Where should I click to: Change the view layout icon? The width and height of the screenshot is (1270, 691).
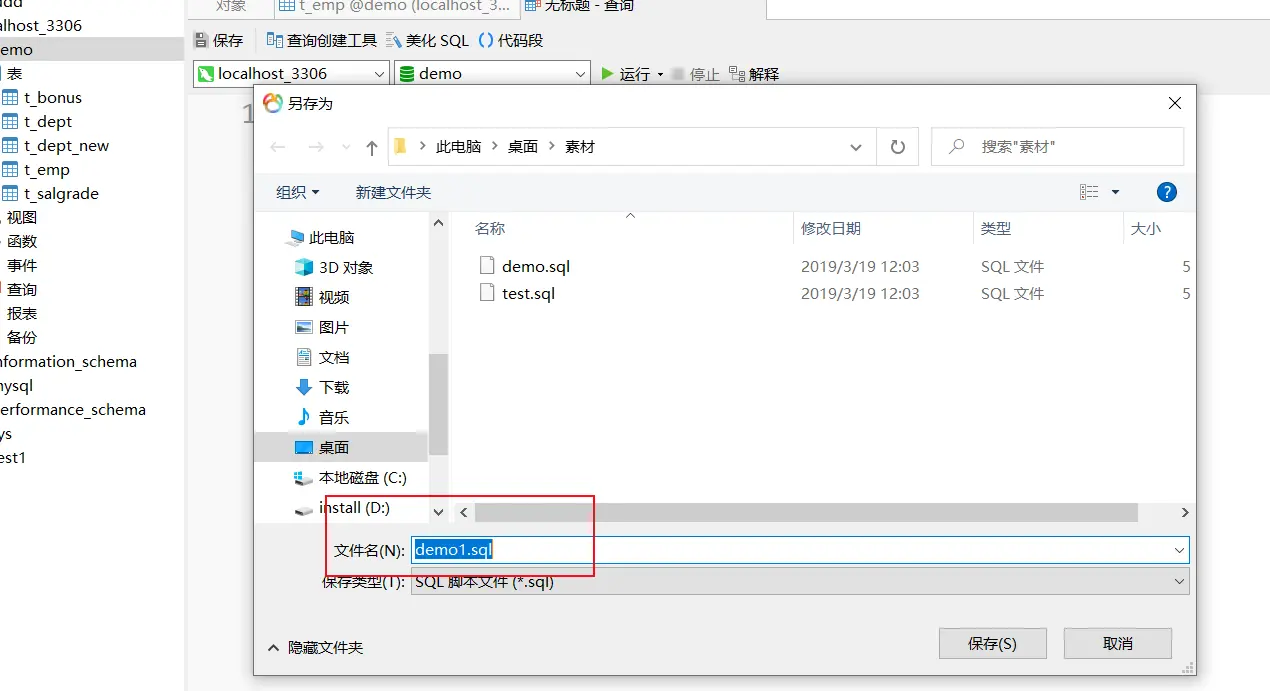[1089, 192]
